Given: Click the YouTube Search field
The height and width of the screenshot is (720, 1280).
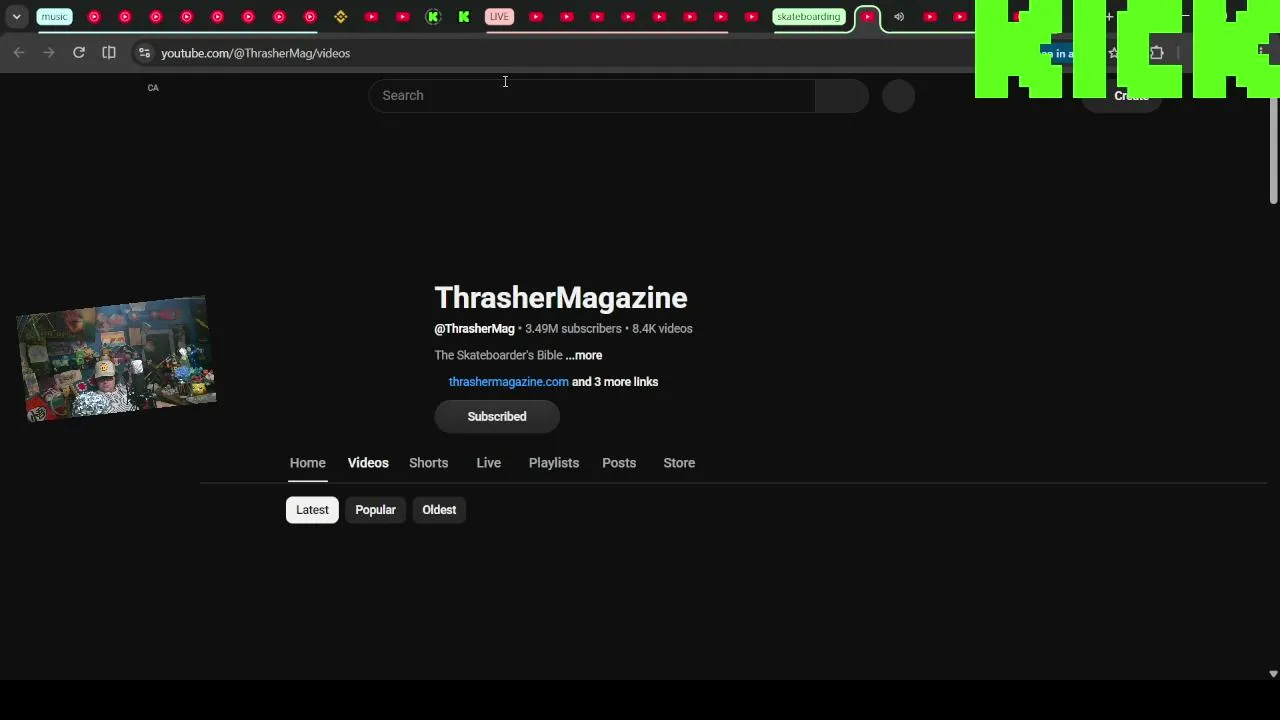Looking at the screenshot, I should click(592, 95).
